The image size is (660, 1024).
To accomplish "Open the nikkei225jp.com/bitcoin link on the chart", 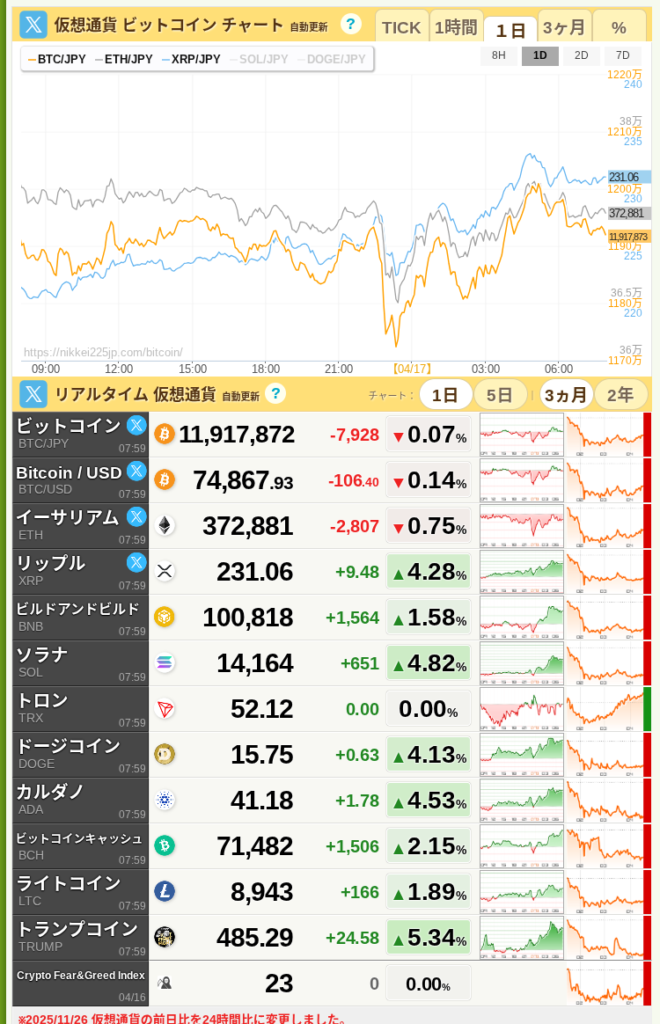I will point(103,352).
